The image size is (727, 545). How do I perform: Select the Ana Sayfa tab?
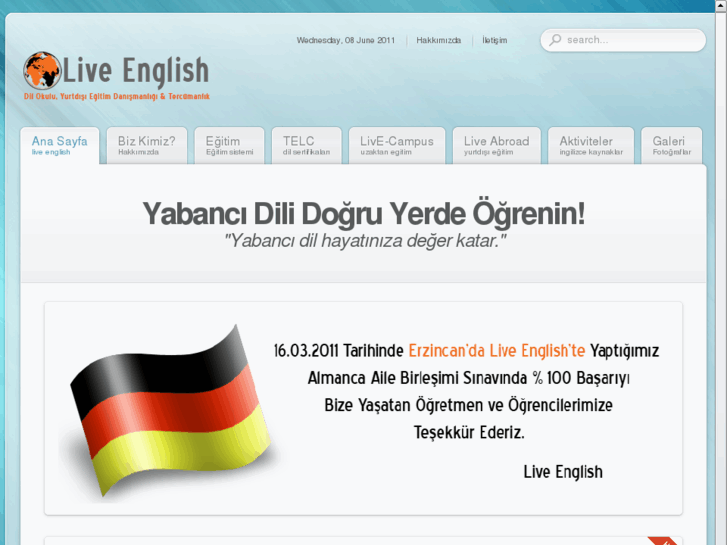click(x=60, y=145)
